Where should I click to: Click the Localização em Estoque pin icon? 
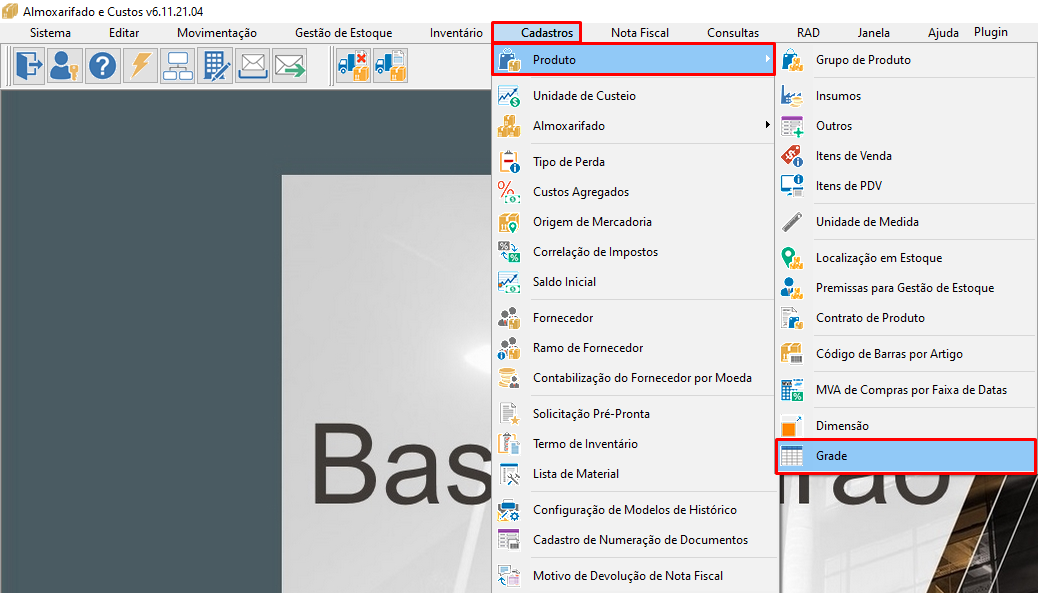pyautogui.click(x=792, y=258)
